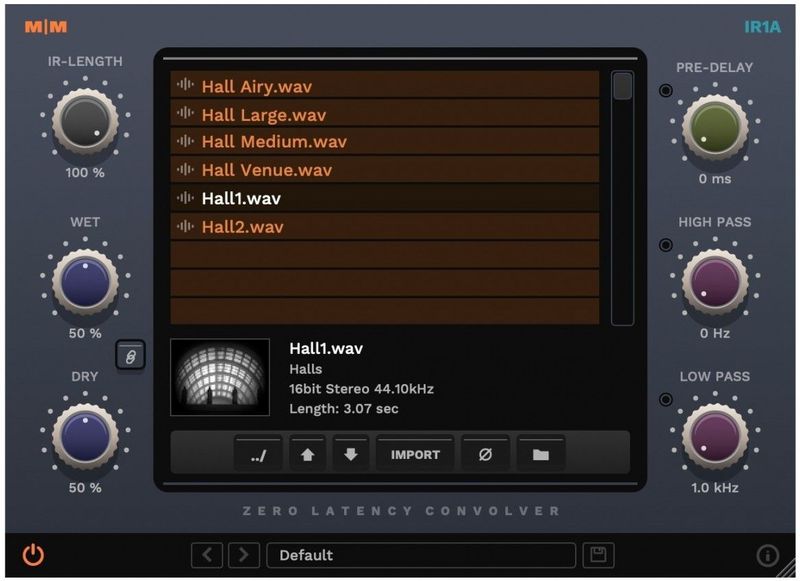Click the High Pass purple knob
This screenshot has height=581, width=800.
[x=715, y=282]
